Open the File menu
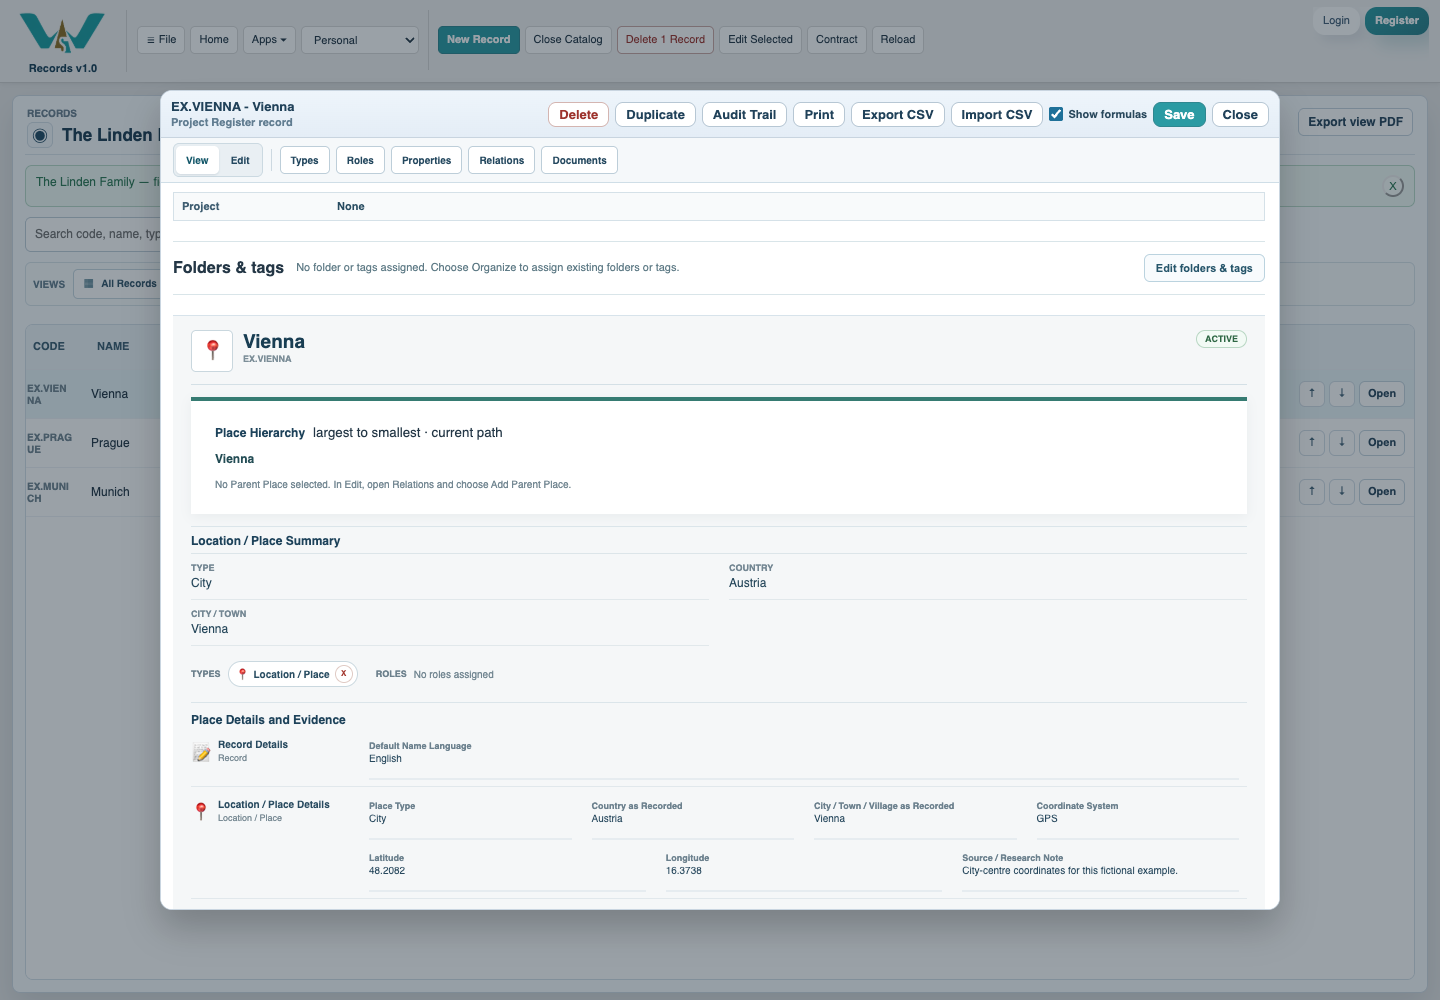Image resolution: width=1440 pixels, height=1000 pixels. tap(161, 40)
